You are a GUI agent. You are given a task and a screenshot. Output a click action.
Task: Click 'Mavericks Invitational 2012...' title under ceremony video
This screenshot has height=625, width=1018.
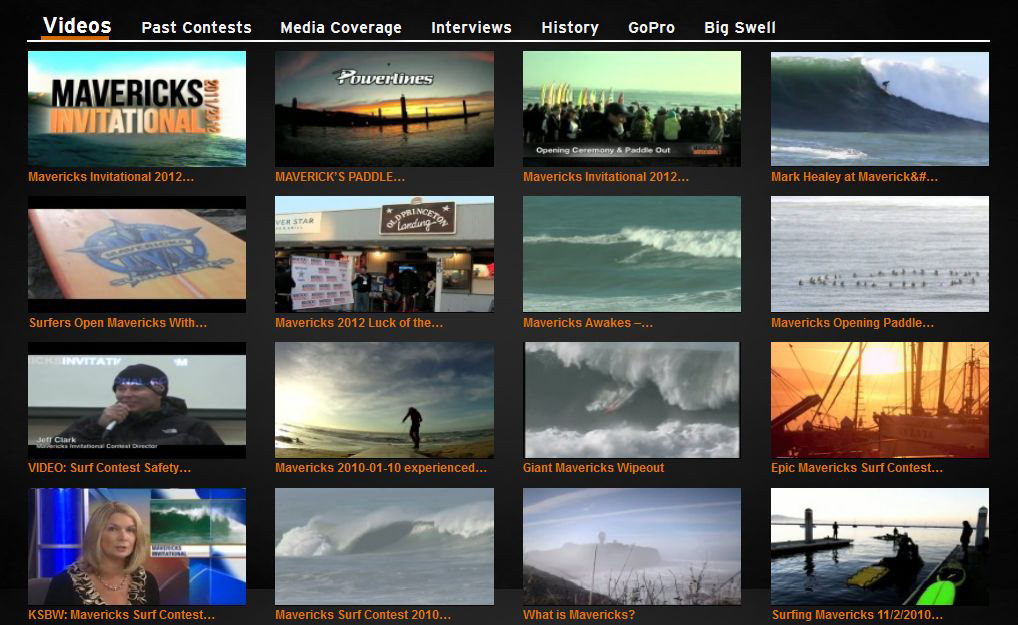[x=606, y=177]
